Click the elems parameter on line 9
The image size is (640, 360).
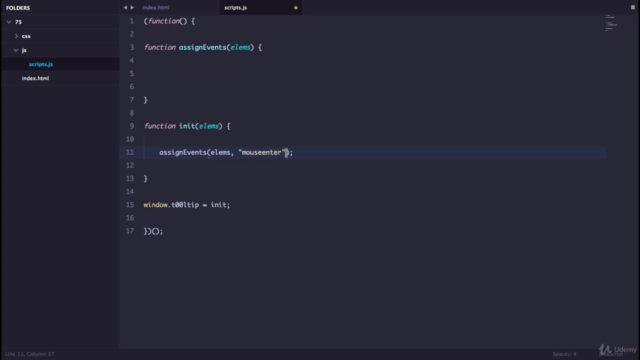[x=209, y=126]
